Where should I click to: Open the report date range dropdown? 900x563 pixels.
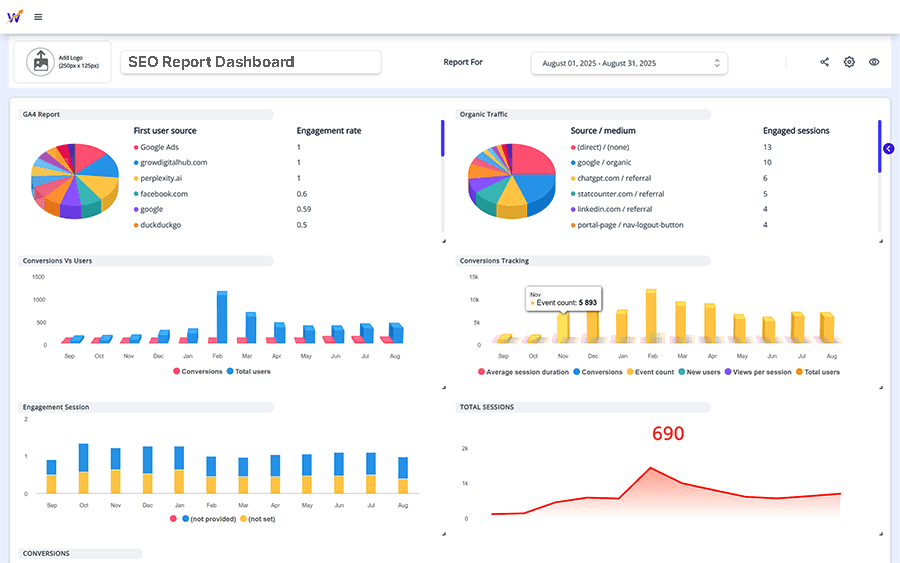pyautogui.click(x=629, y=63)
